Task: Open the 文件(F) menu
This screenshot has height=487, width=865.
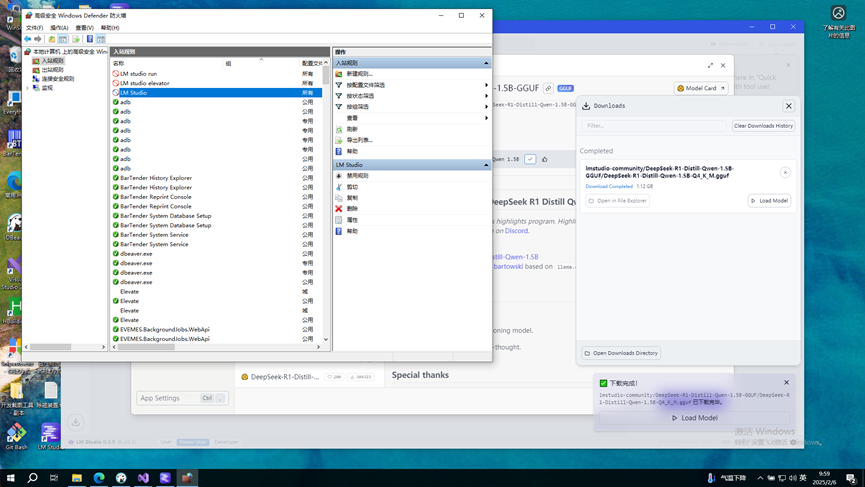Action: pos(34,28)
